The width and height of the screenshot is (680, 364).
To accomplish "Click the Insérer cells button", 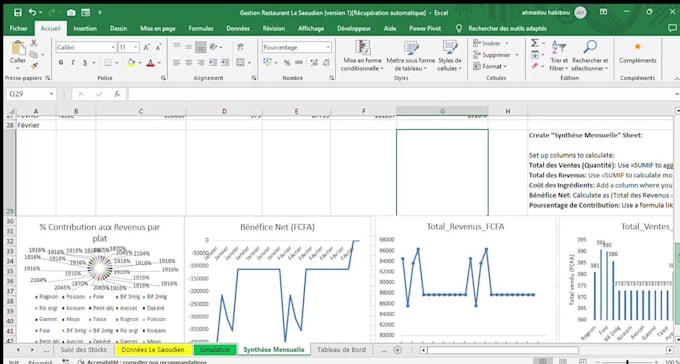I will coord(487,43).
